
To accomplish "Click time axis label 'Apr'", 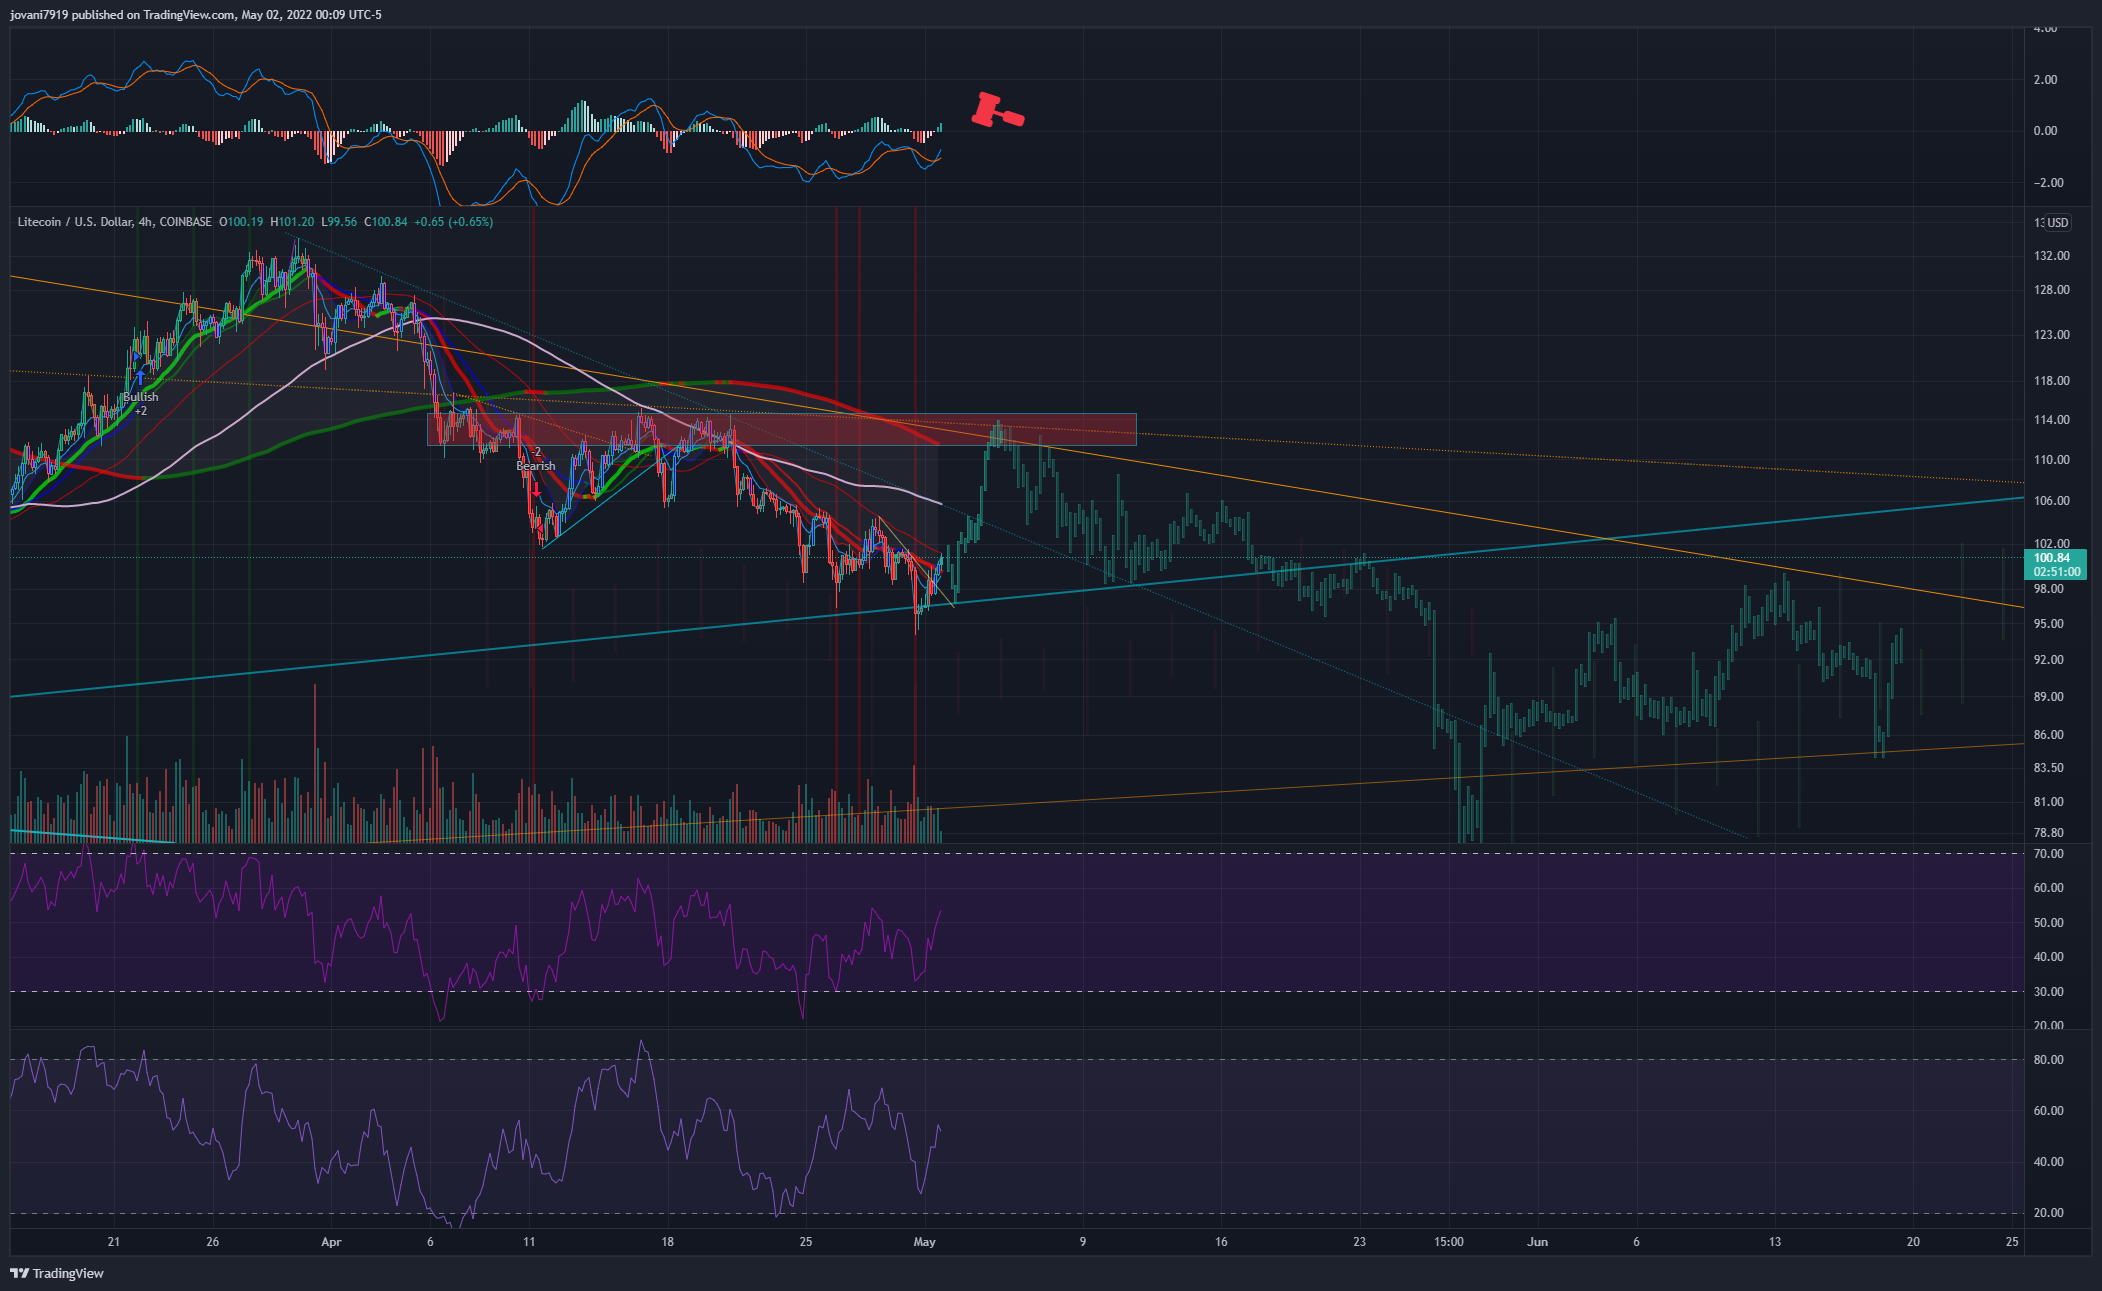I will [331, 1242].
